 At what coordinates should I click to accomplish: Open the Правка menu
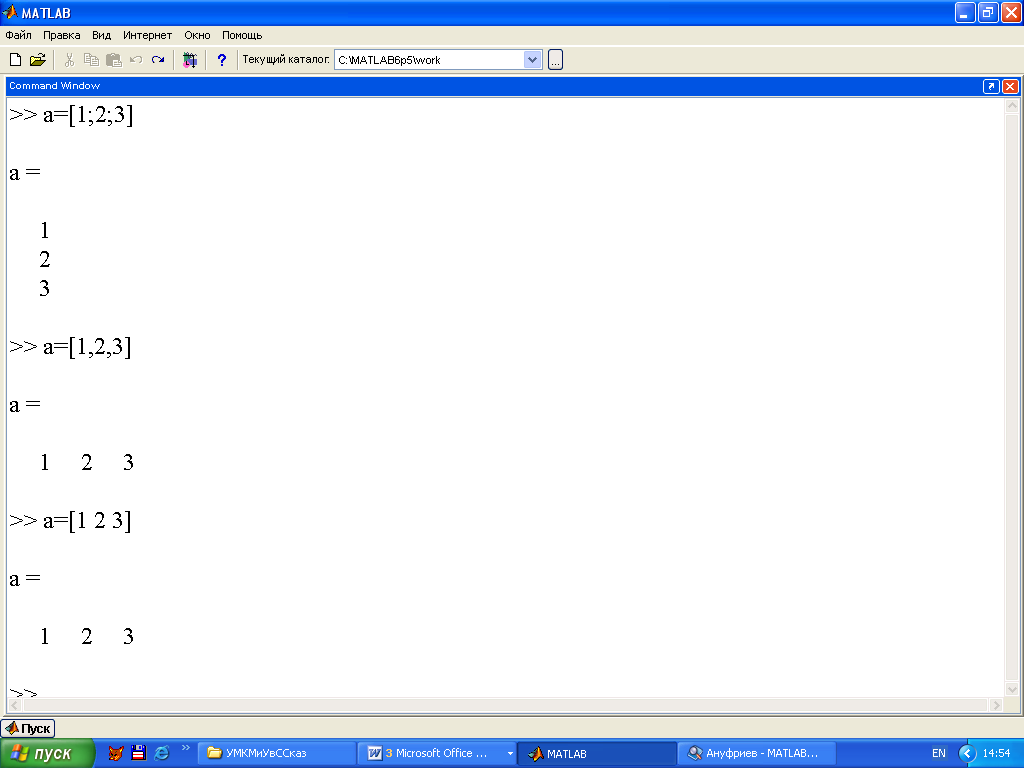click(x=62, y=35)
